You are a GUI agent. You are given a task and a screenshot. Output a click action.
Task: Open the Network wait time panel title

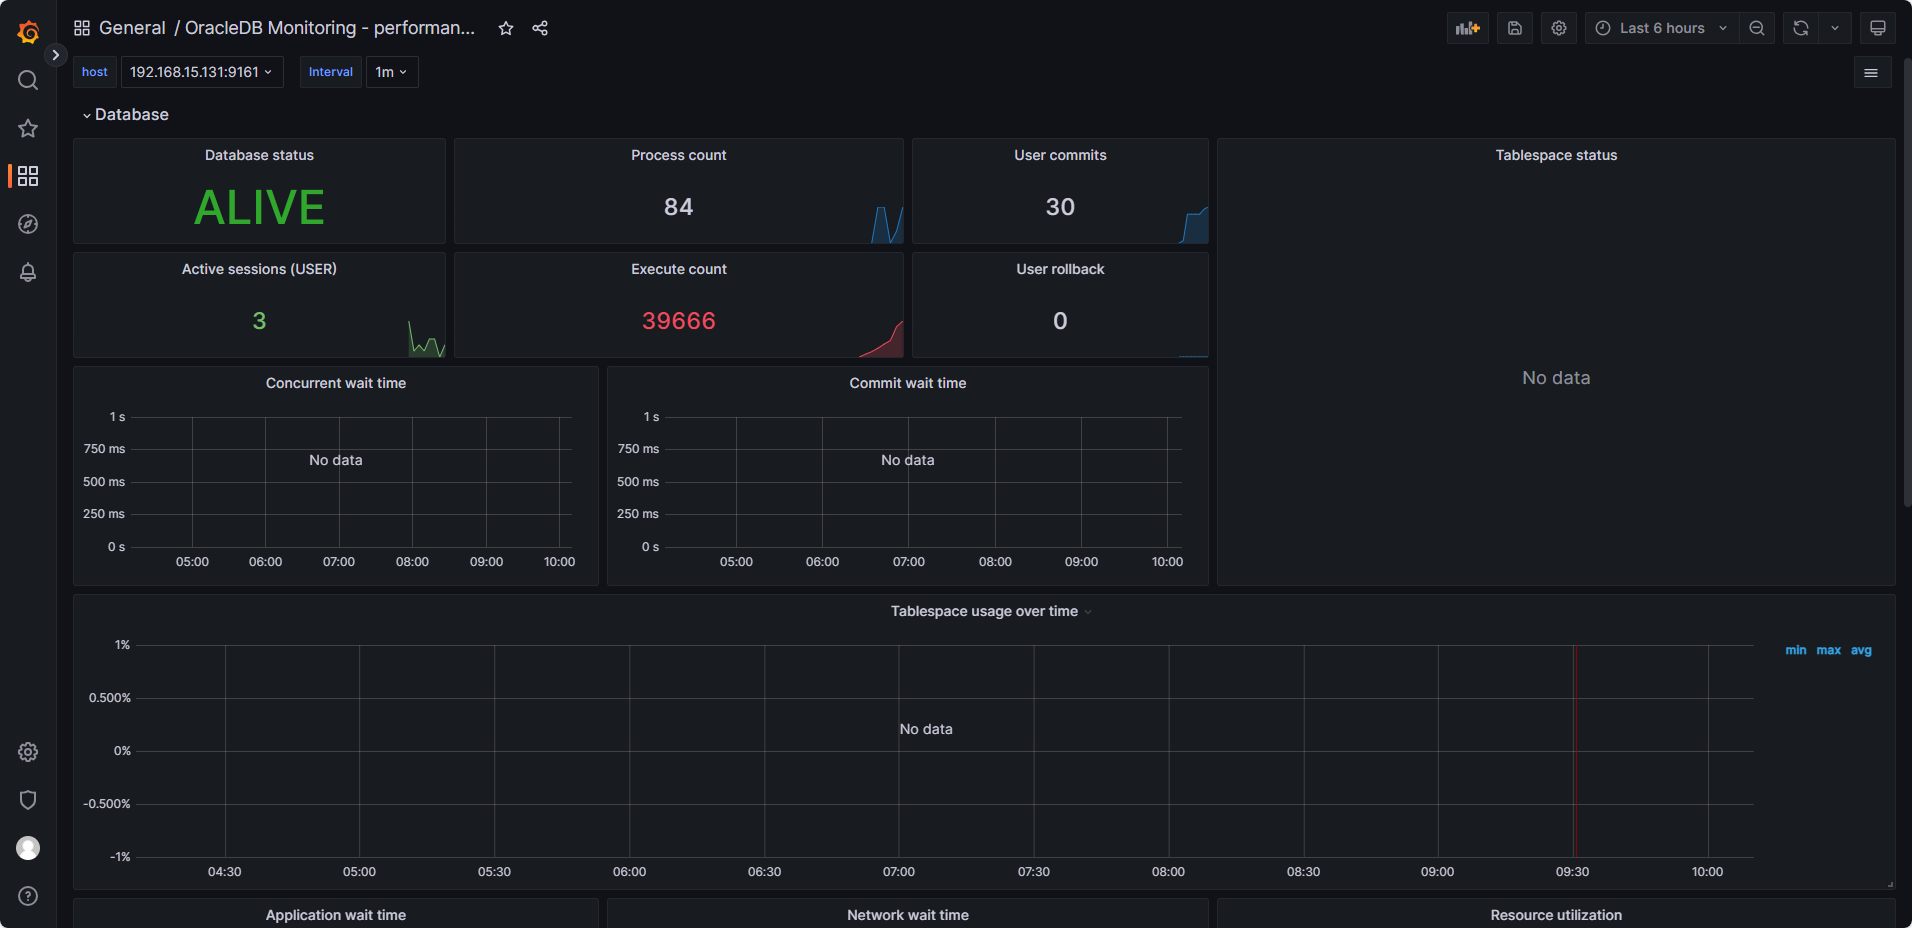click(x=908, y=915)
